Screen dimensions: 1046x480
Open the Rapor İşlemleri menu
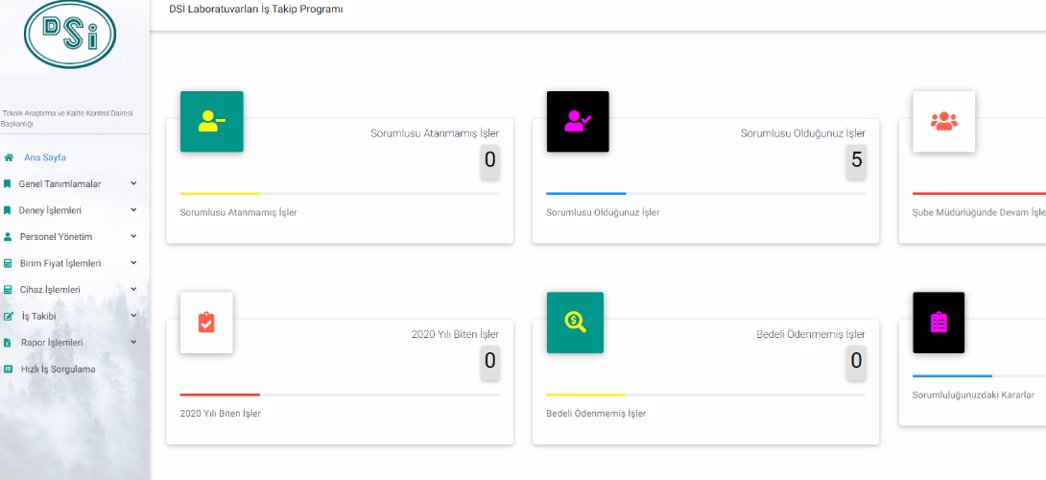(52, 342)
